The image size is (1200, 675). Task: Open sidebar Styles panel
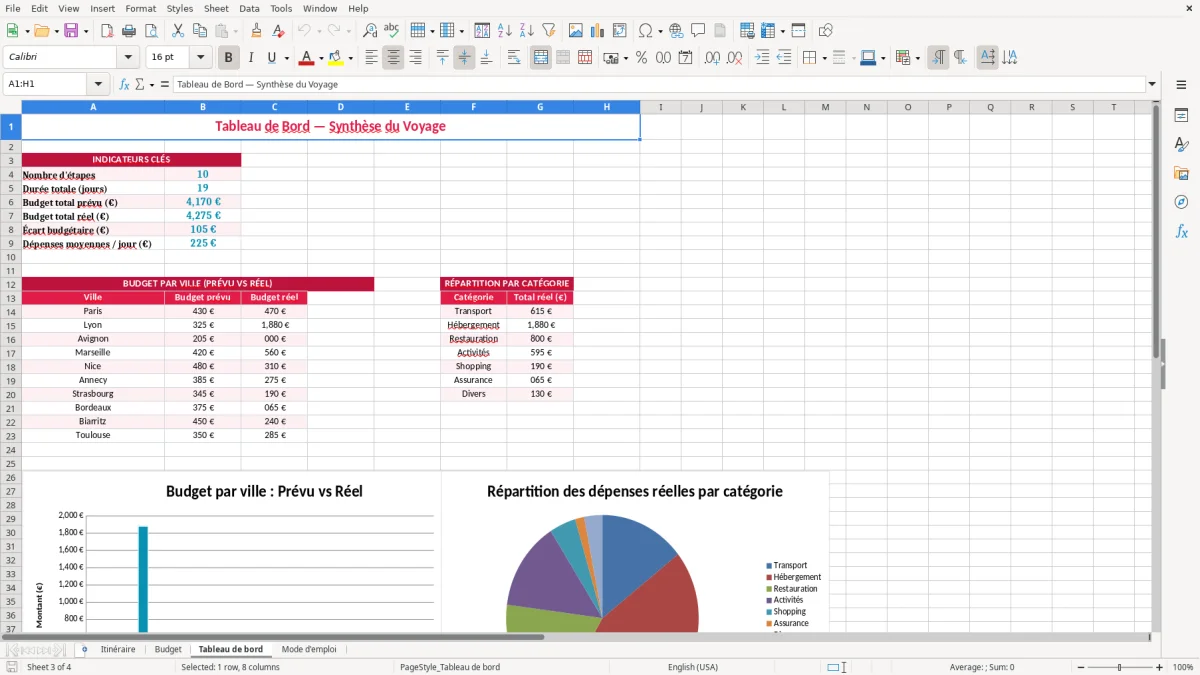pos(1181,144)
